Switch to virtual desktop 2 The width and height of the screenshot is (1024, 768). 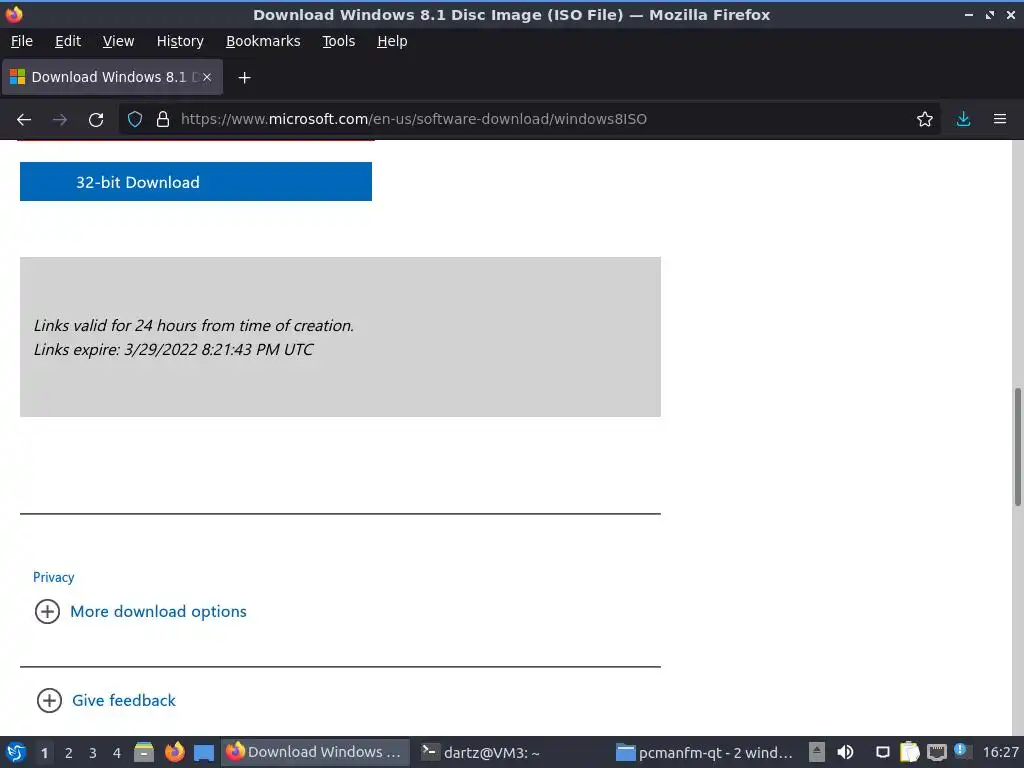point(69,753)
